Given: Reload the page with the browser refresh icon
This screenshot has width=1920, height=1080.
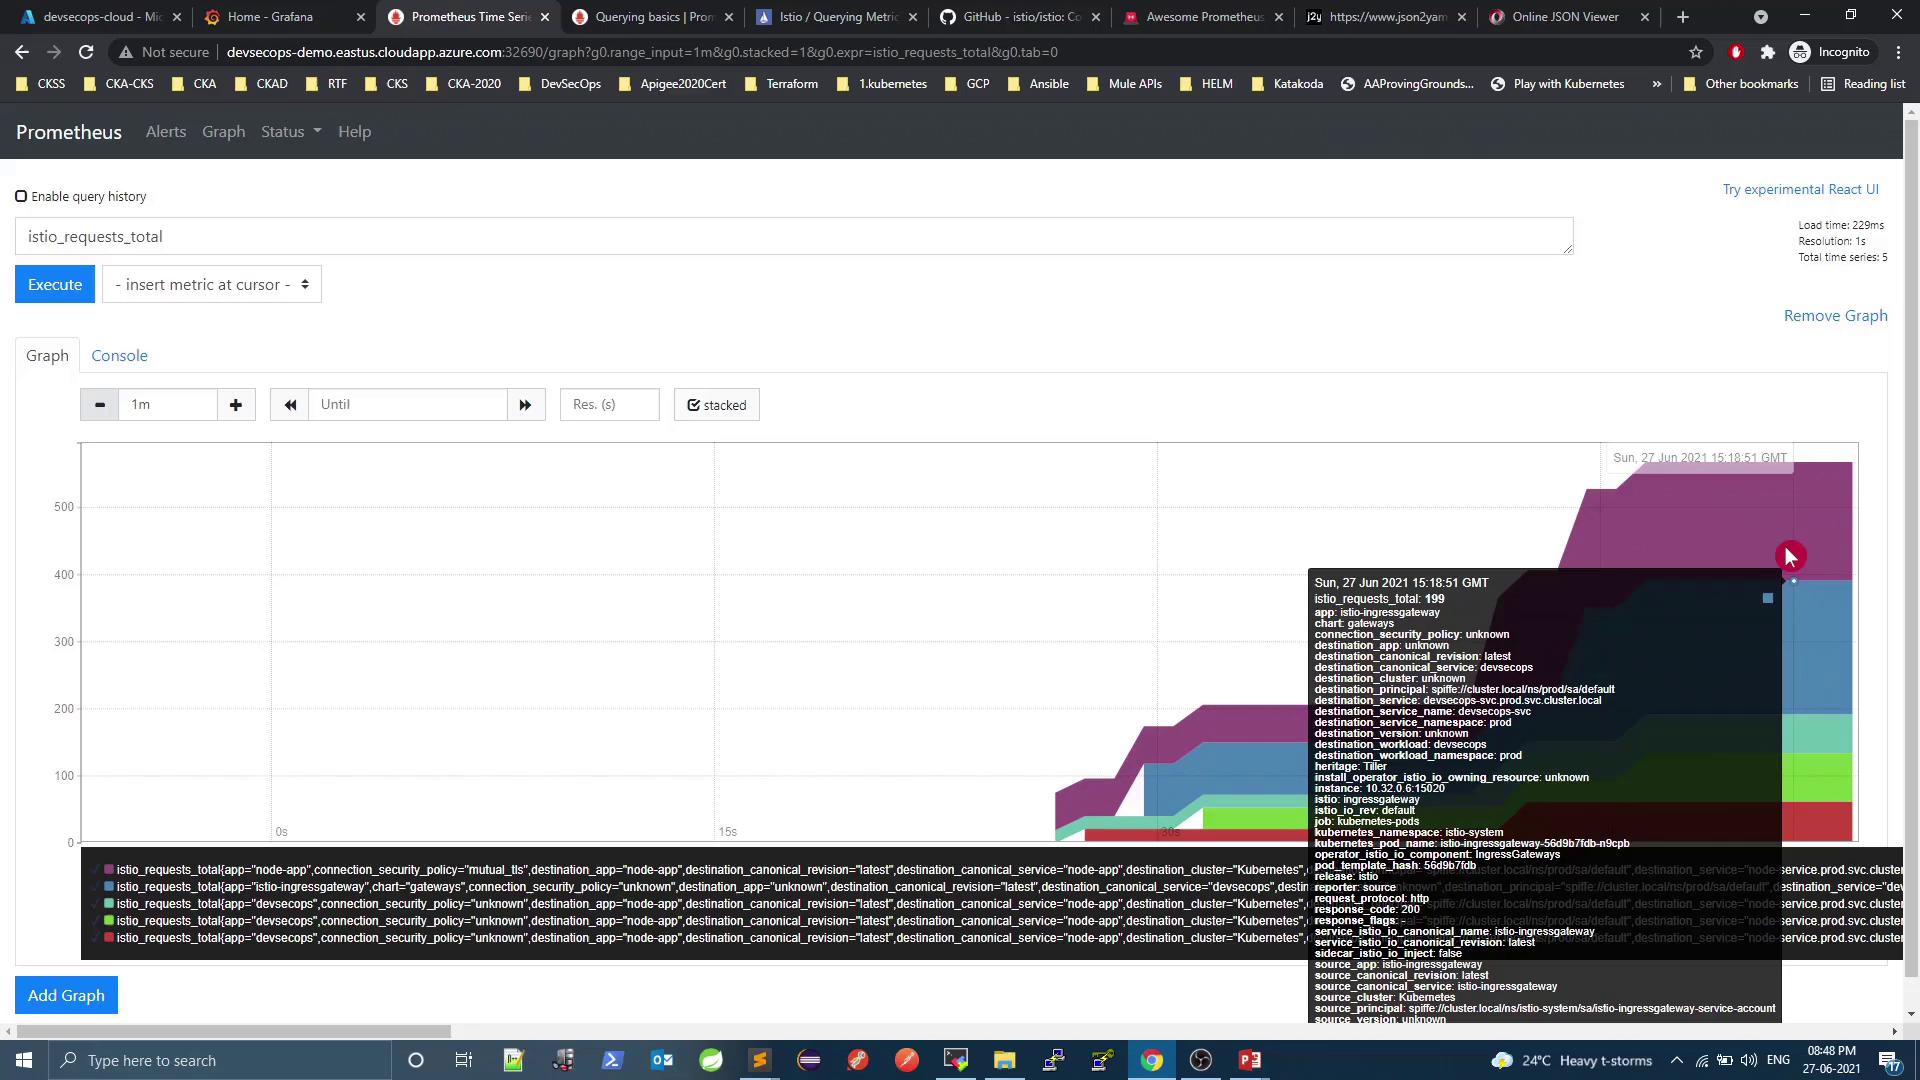Looking at the screenshot, I should click(86, 52).
